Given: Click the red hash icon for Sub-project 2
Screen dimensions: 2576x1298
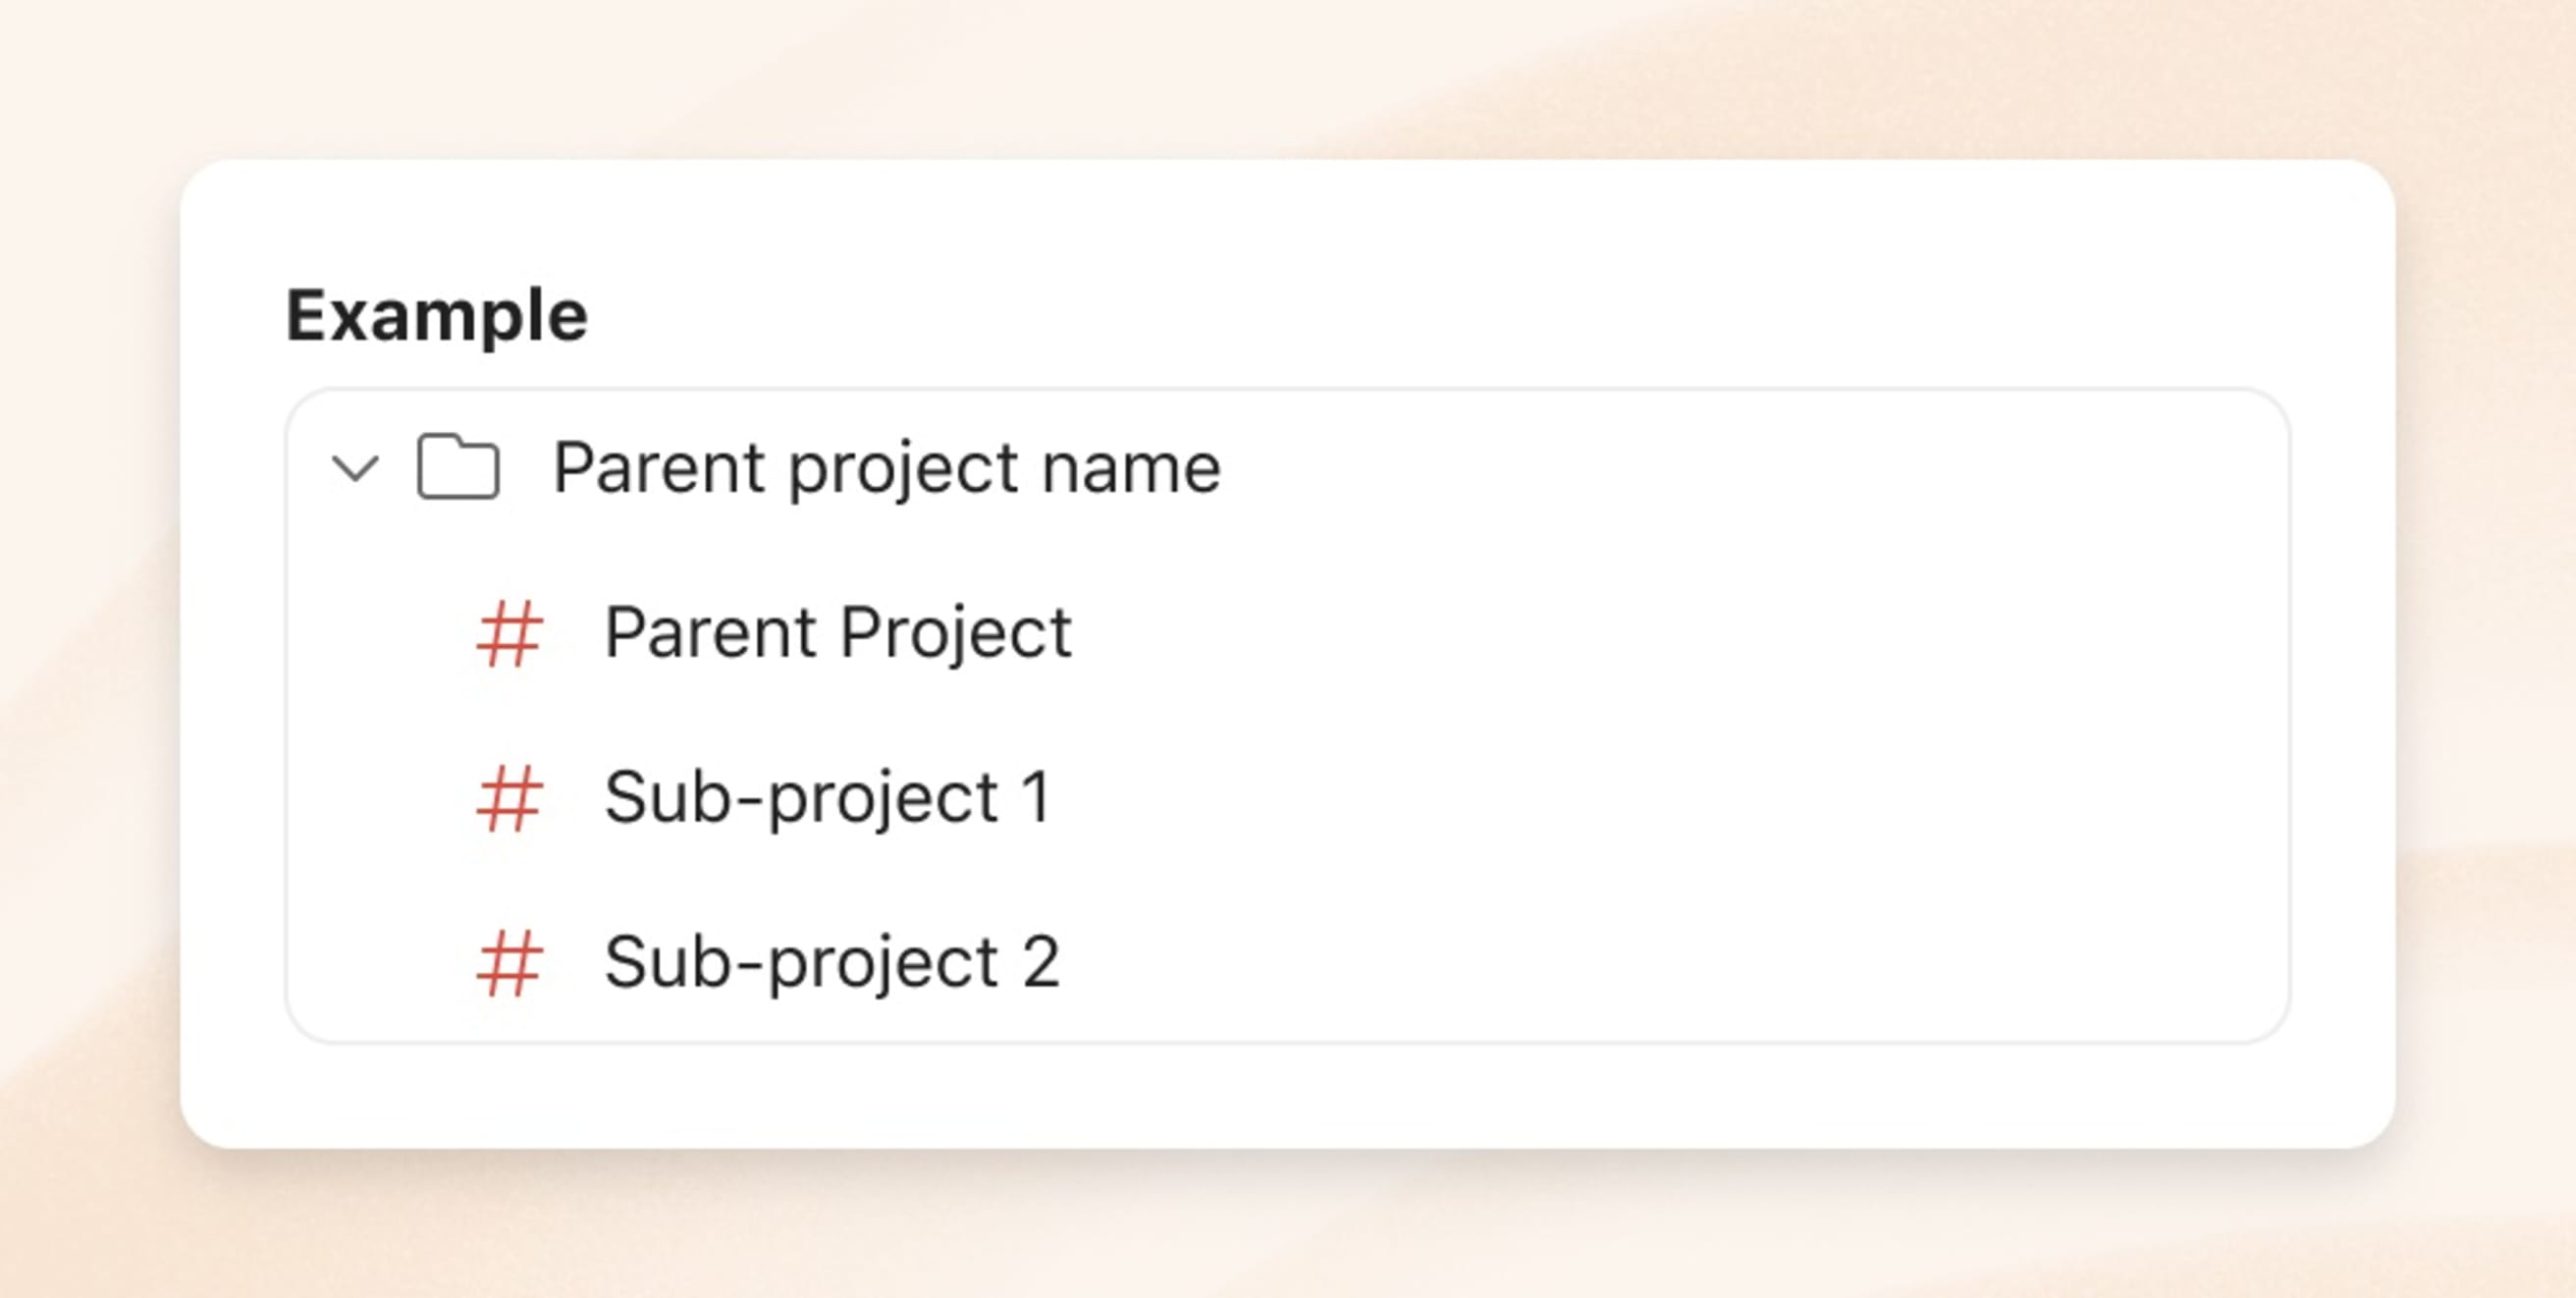Looking at the screenshot, I should tap(509, 963).
